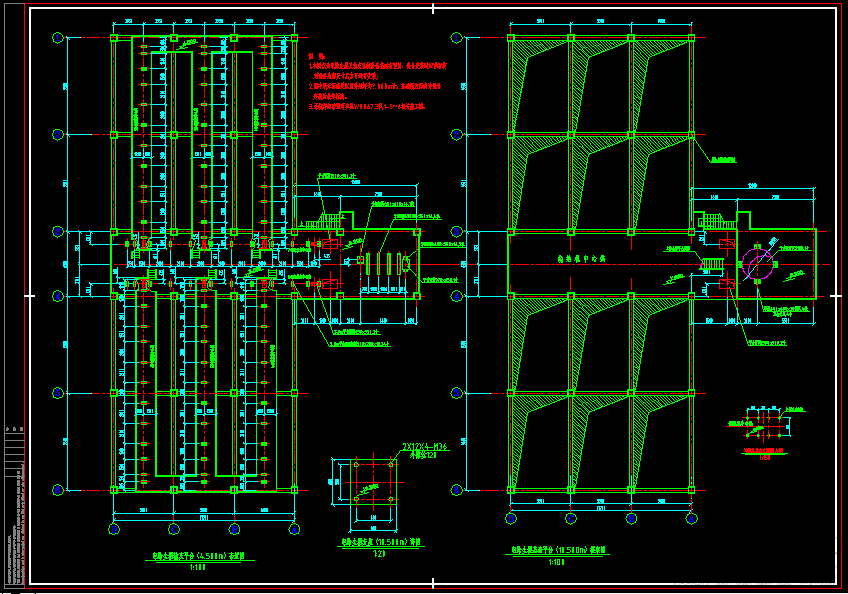
Task: Click the 4.500m platform plan title
Action: (198, 556)
